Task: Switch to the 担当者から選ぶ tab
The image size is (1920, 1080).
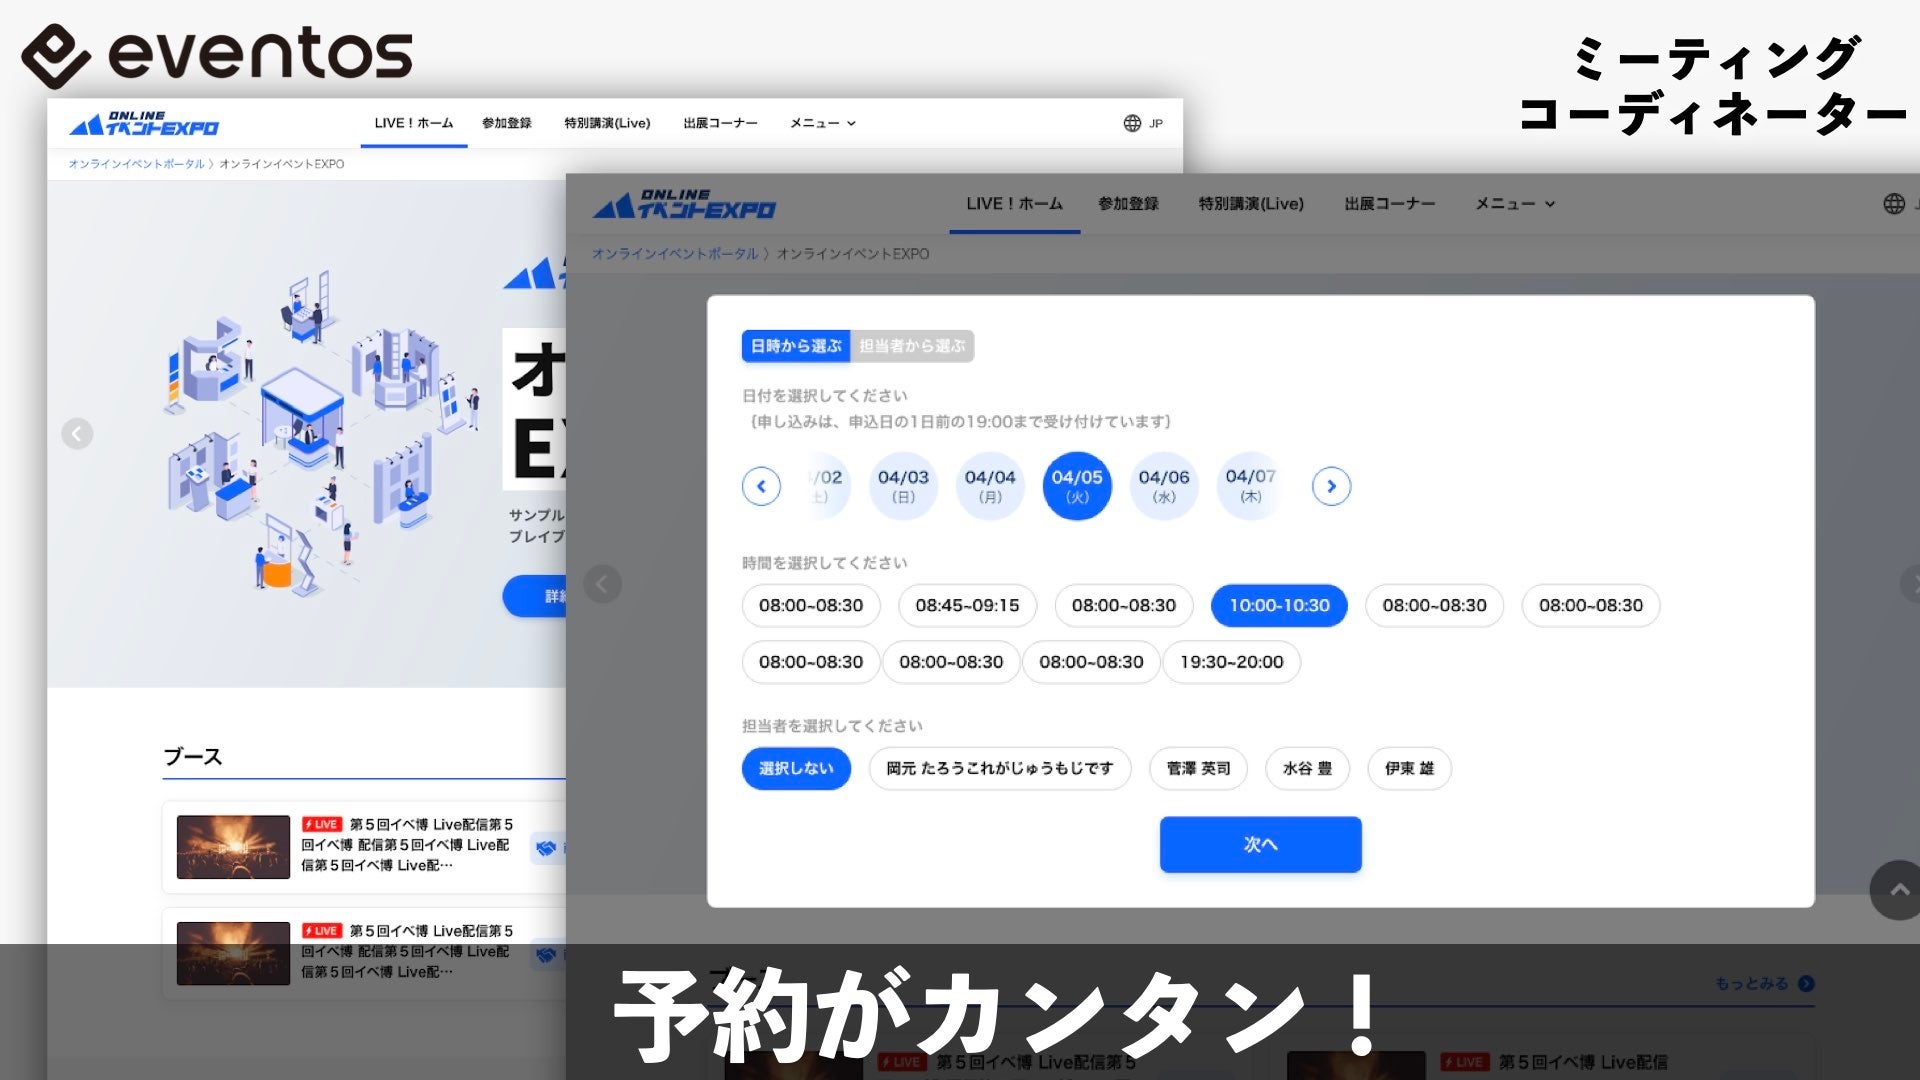Action: 912,346
